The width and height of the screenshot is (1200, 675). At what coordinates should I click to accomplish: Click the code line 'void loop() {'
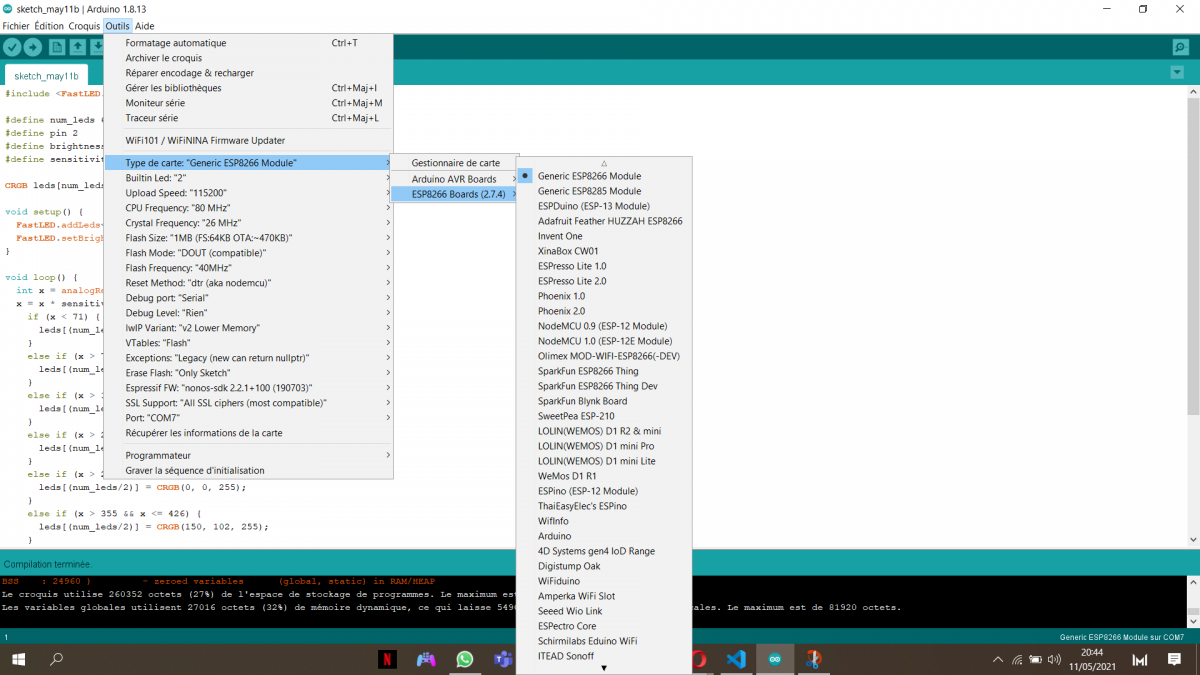(41, 277)
